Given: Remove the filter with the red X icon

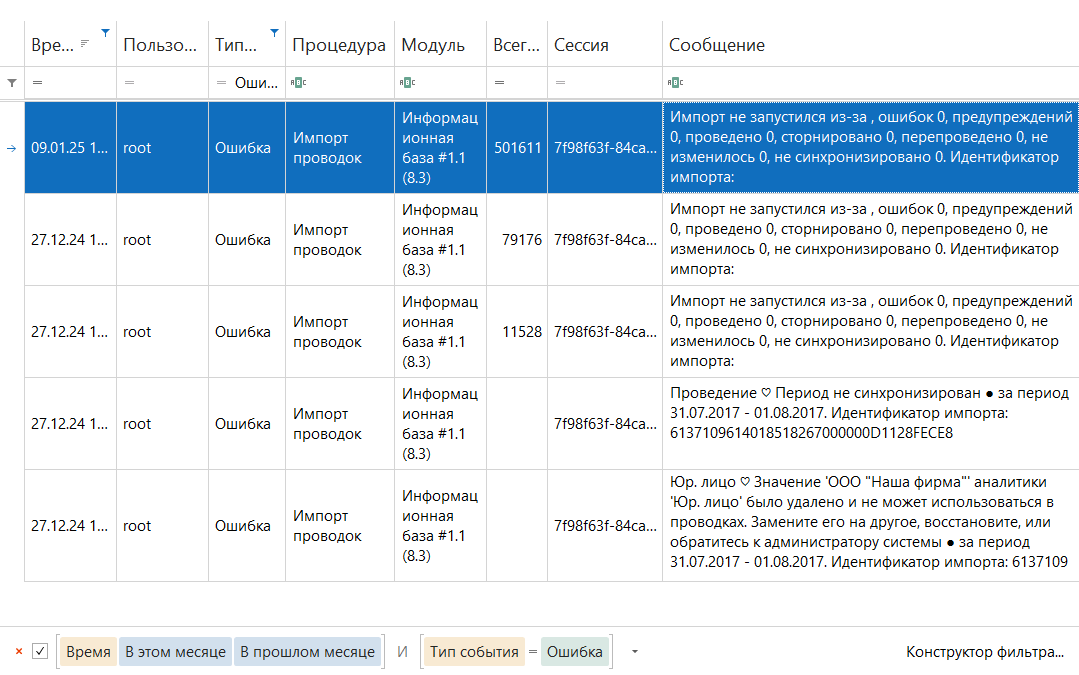Looking at the screenshot, I should [x=18, y=652].
